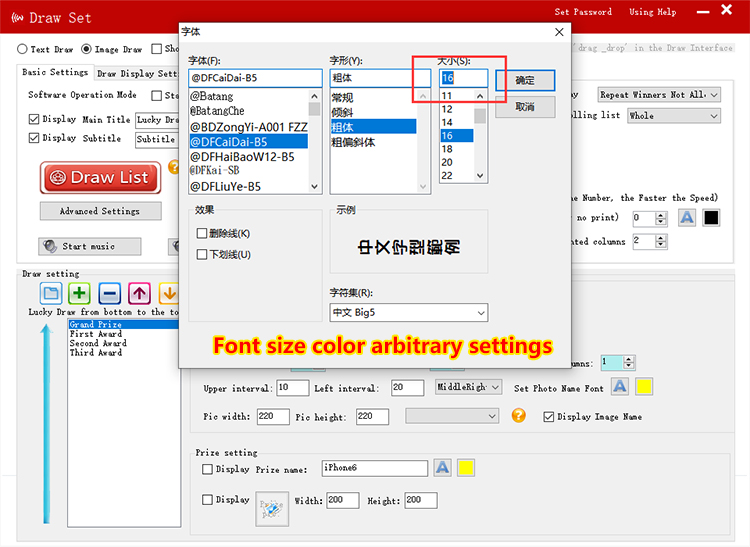Select the Text Draw radio button

point(23,48)
